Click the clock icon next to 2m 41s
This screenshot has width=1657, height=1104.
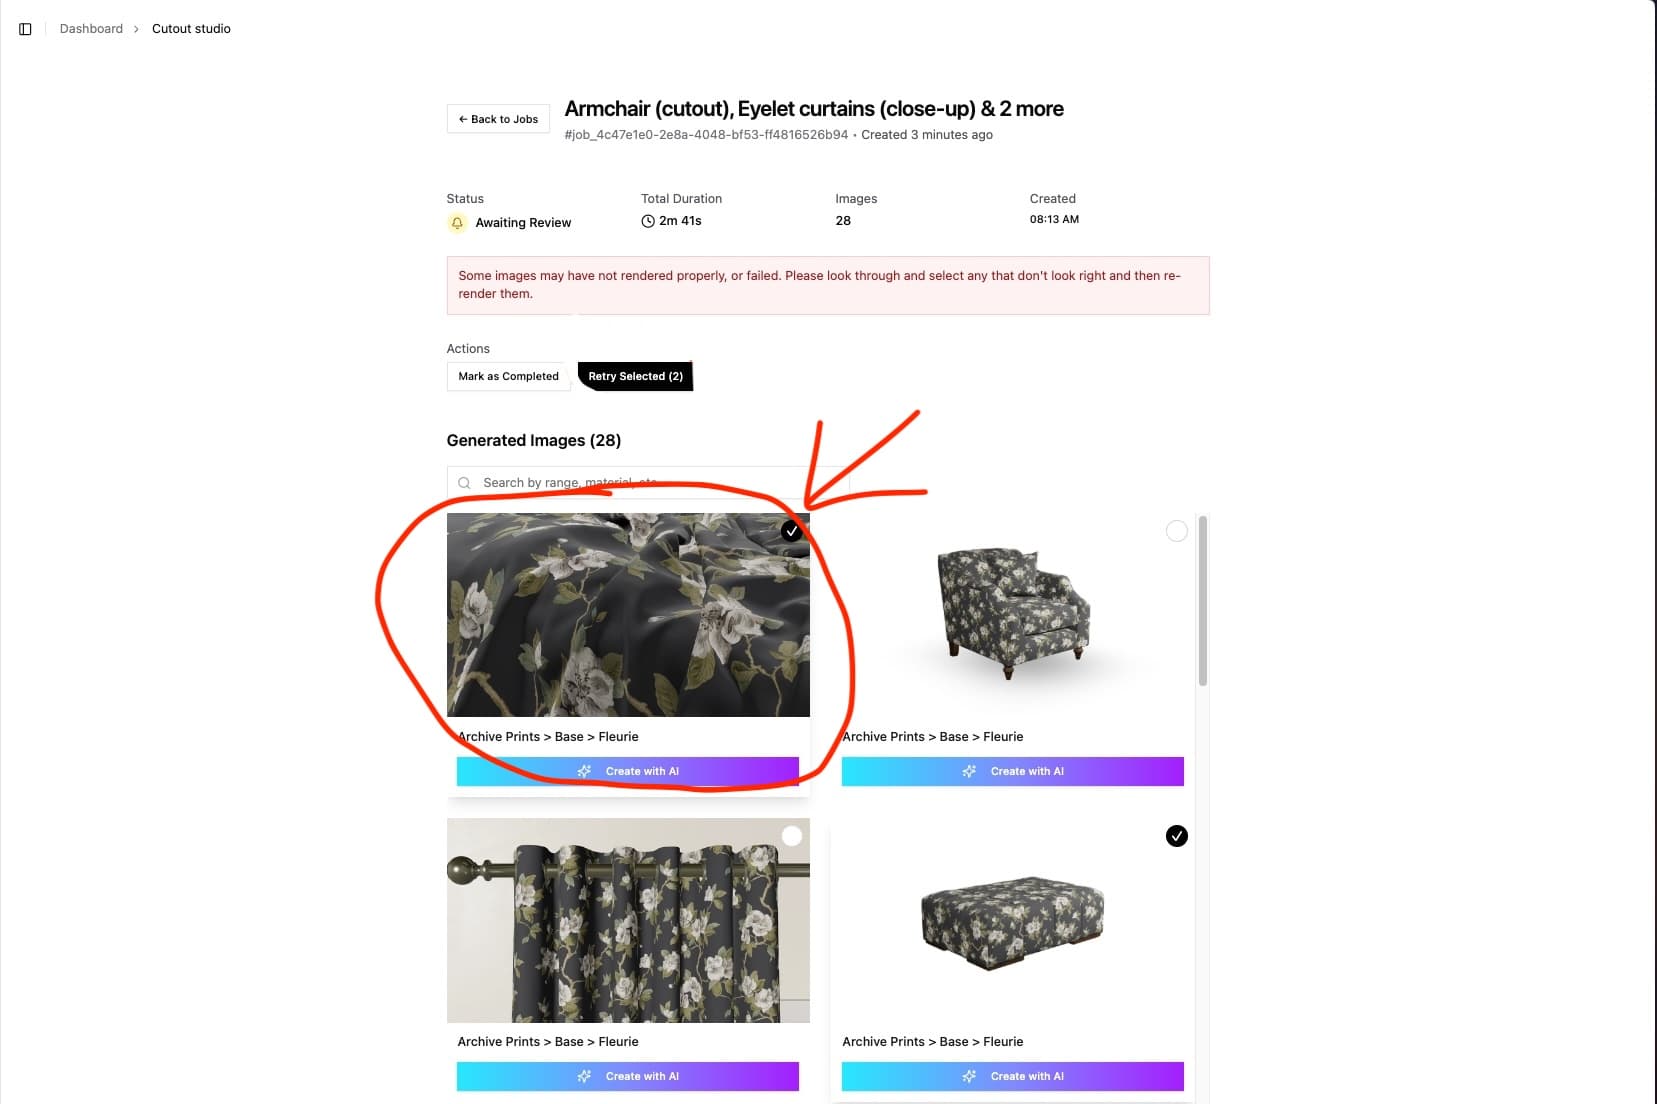click(648, 221)
